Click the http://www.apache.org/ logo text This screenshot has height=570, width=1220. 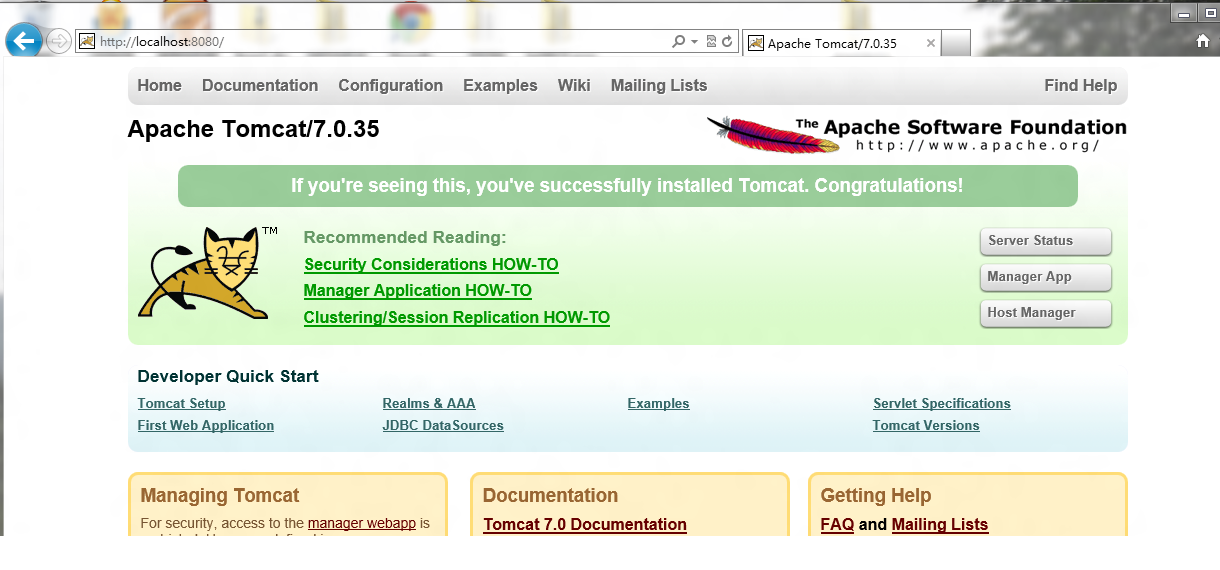tap(978, 146)
